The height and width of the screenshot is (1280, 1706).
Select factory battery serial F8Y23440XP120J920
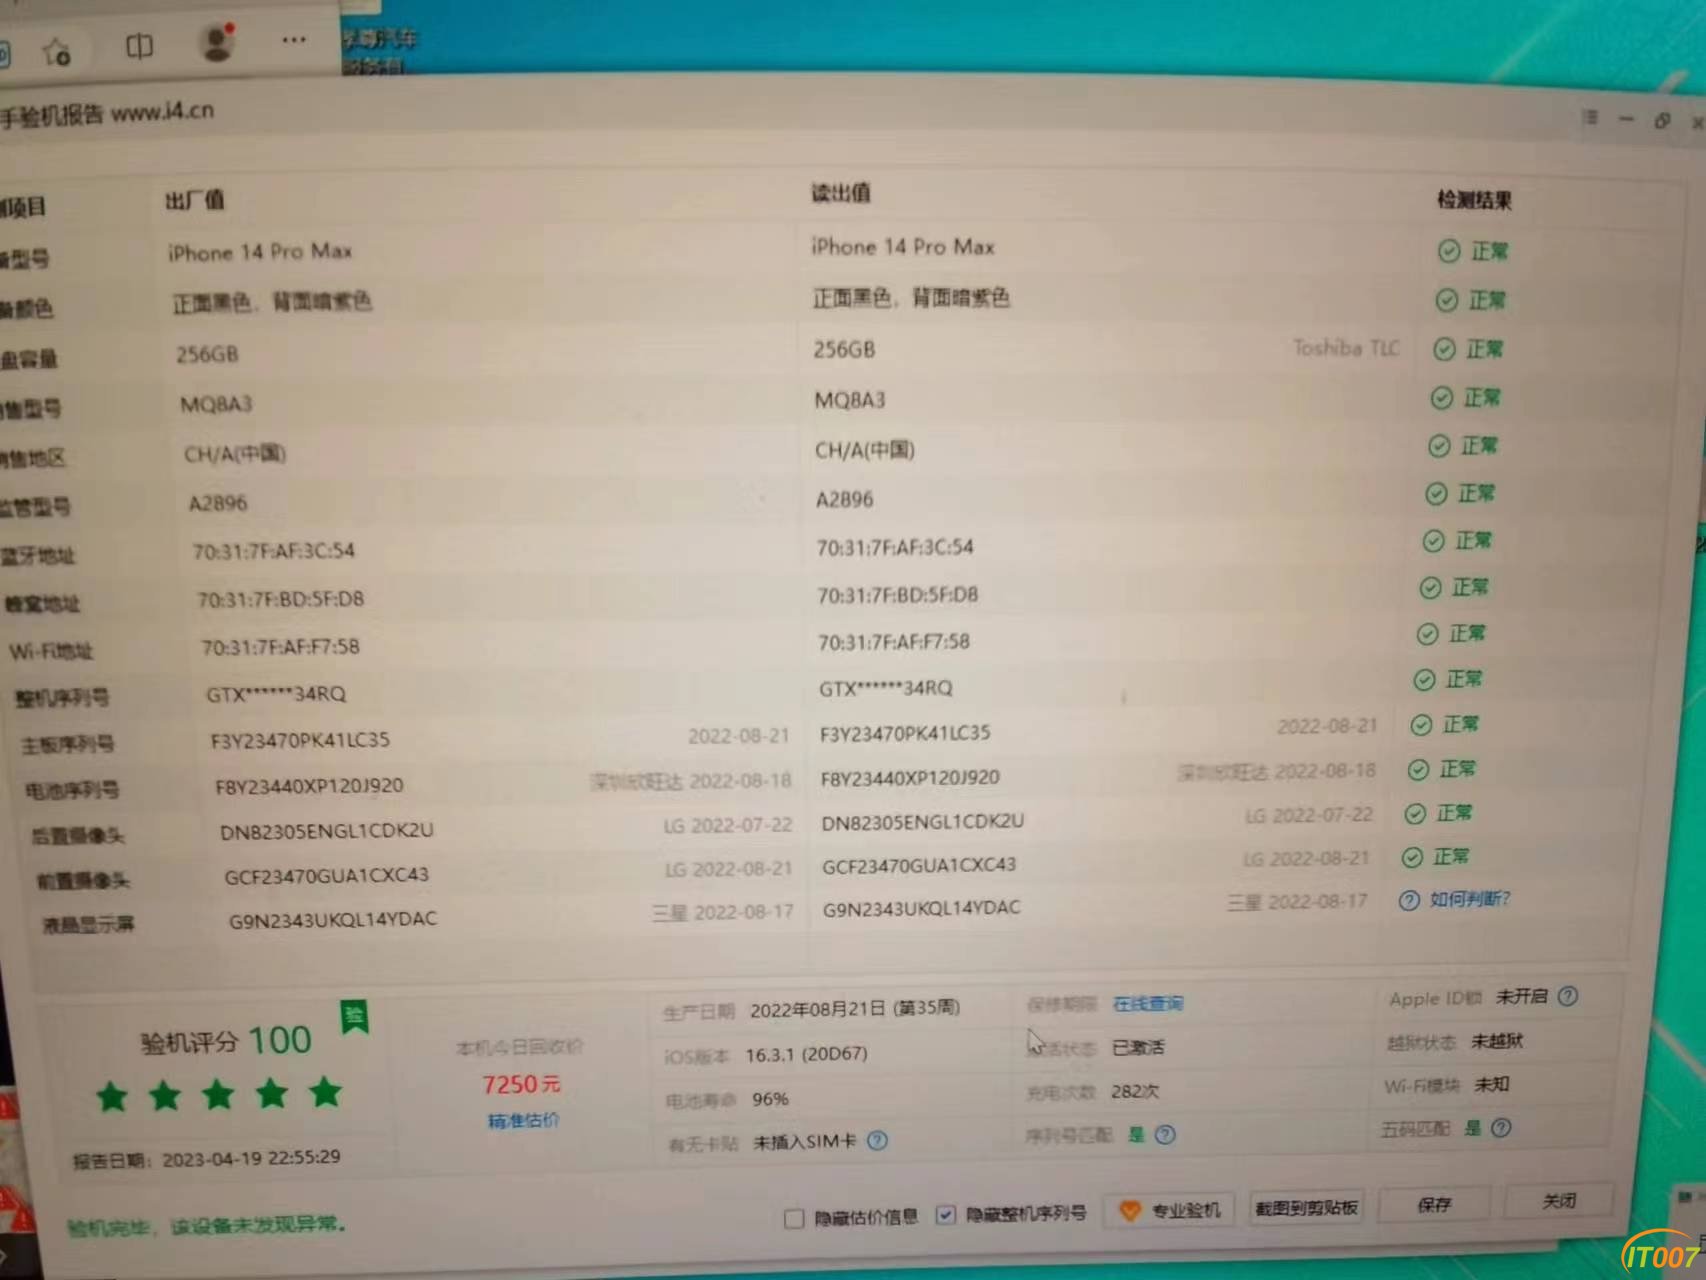point(309,786)
